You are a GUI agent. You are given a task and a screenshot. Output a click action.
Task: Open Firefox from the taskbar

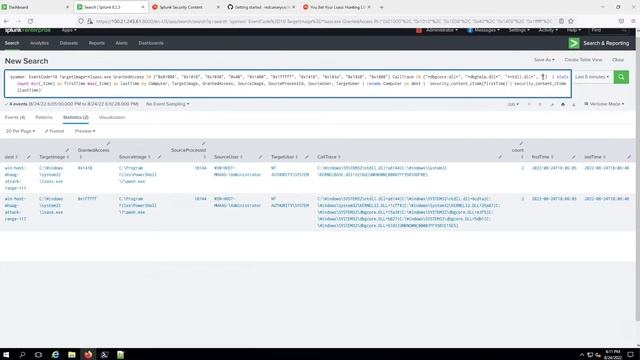(x=88, y=354)
